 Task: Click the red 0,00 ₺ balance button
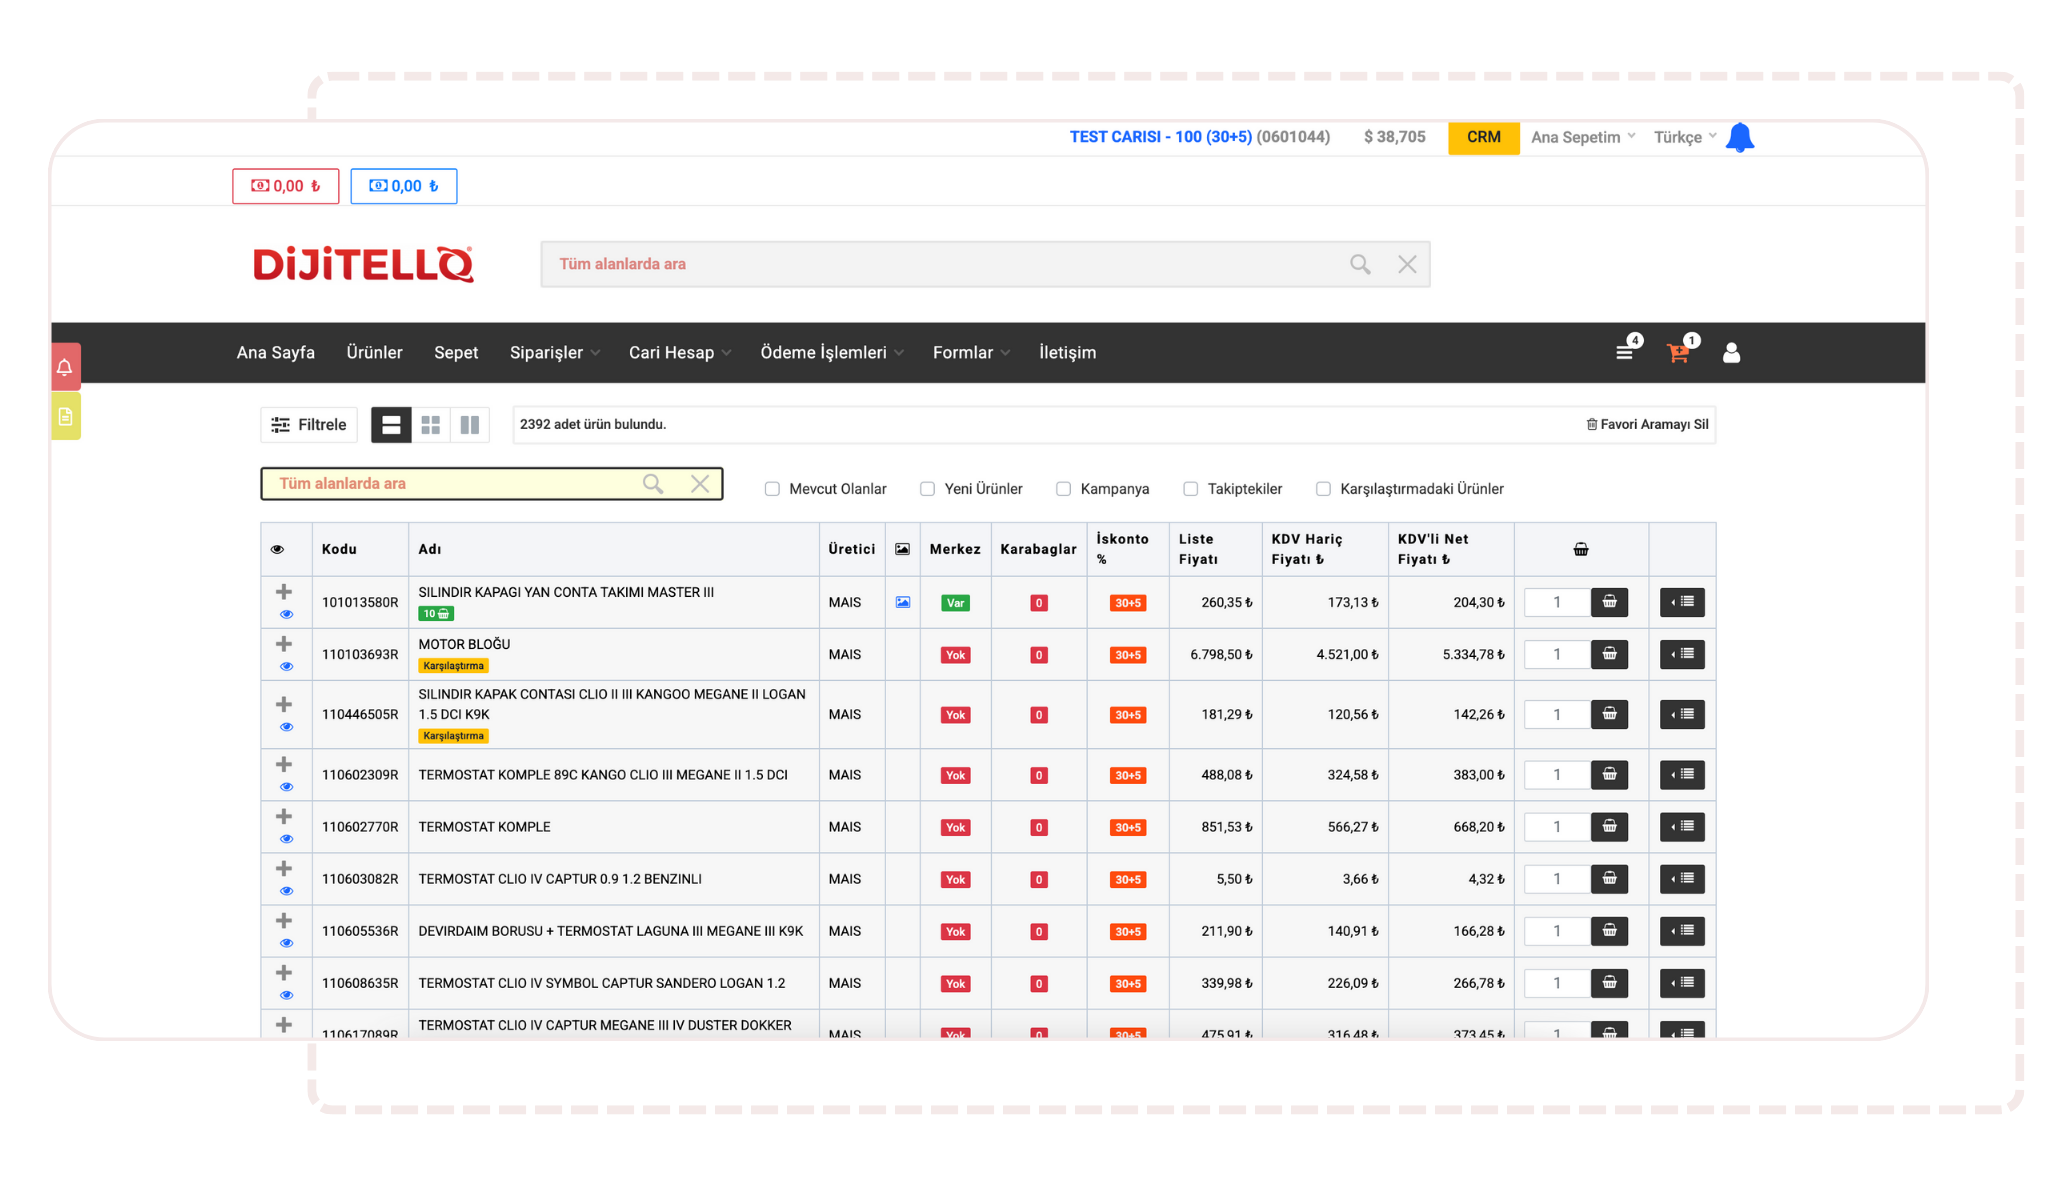286,186
